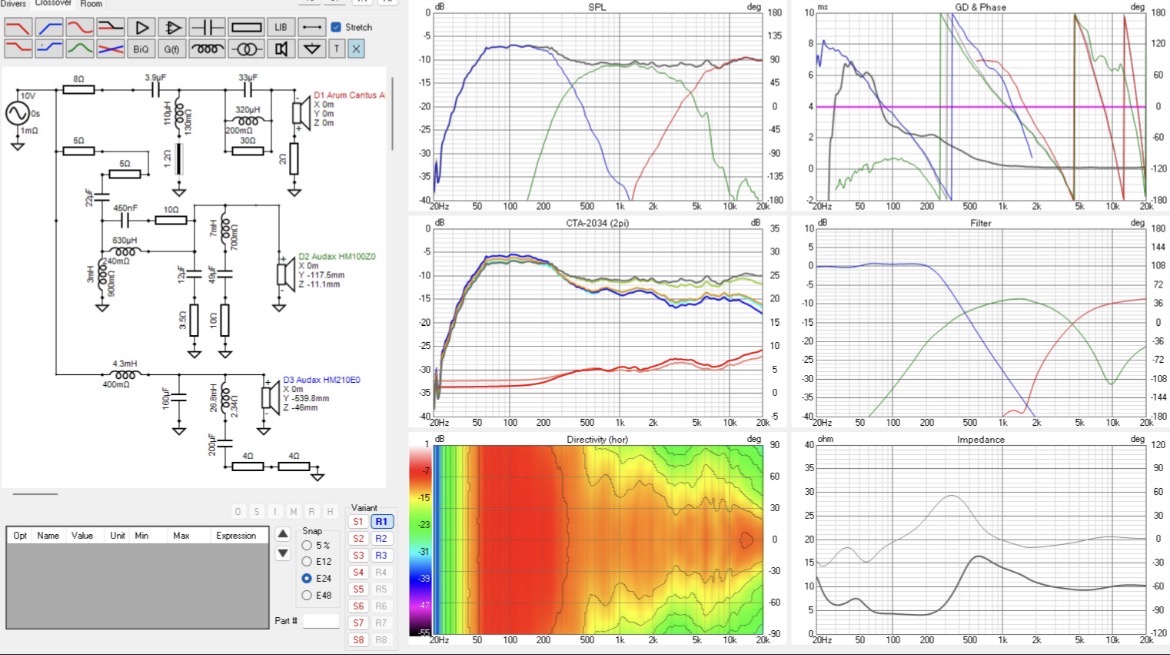The image size is (1170, 655).
Task: Move selected row down with arrow
Action: tap(283, 554)
